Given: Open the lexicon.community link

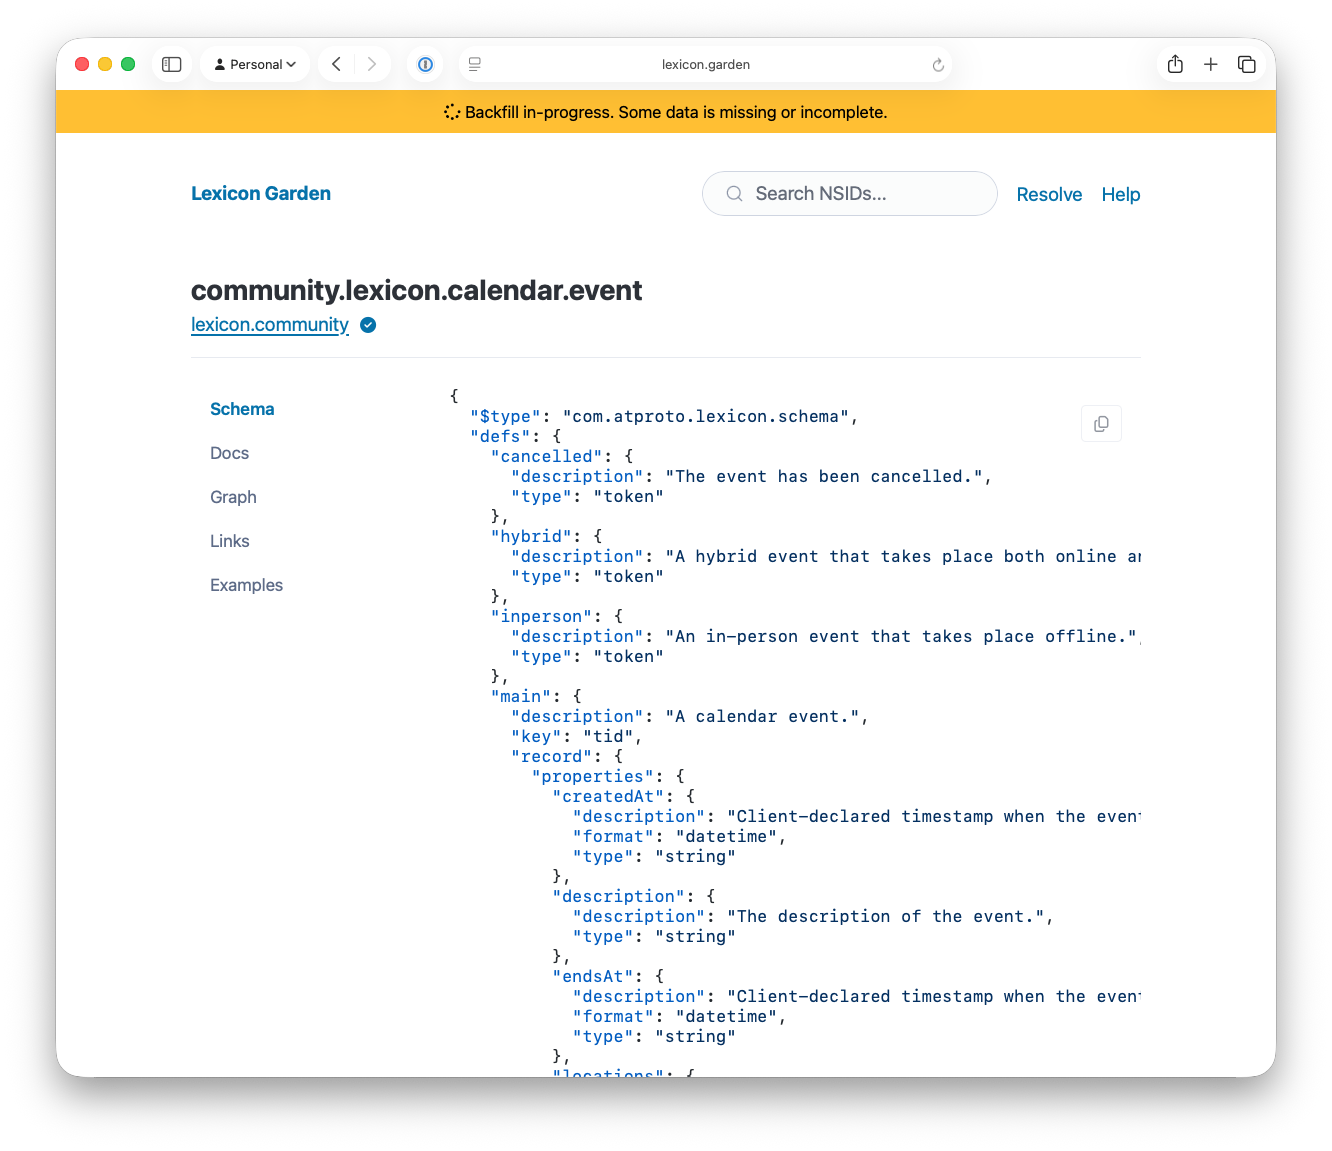Looking at the screenshot, I should pyautogui.click(x=270, y=325).
